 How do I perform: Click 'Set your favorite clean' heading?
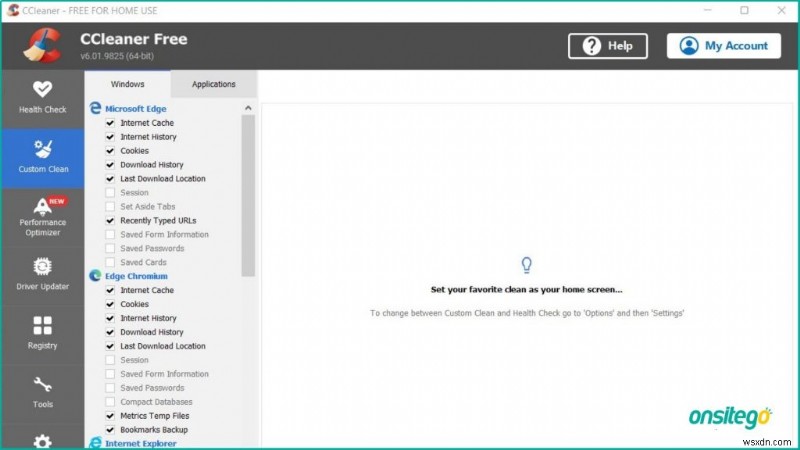(x=527, y=289)
